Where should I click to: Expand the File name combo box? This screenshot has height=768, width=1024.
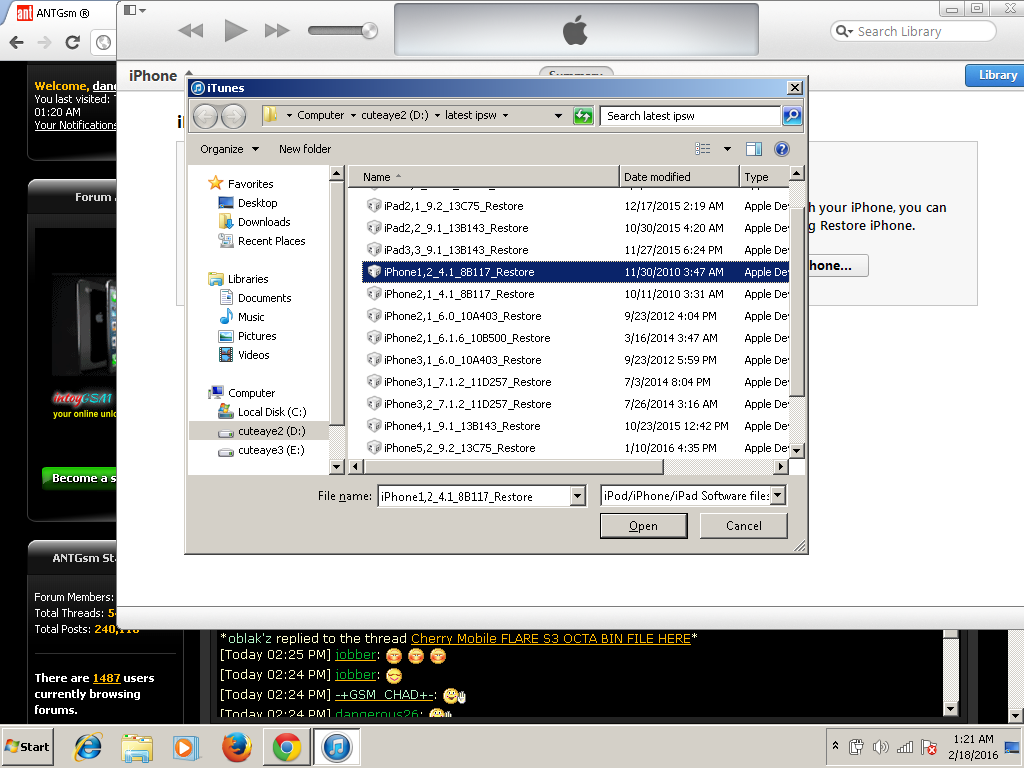pos(577,496)
